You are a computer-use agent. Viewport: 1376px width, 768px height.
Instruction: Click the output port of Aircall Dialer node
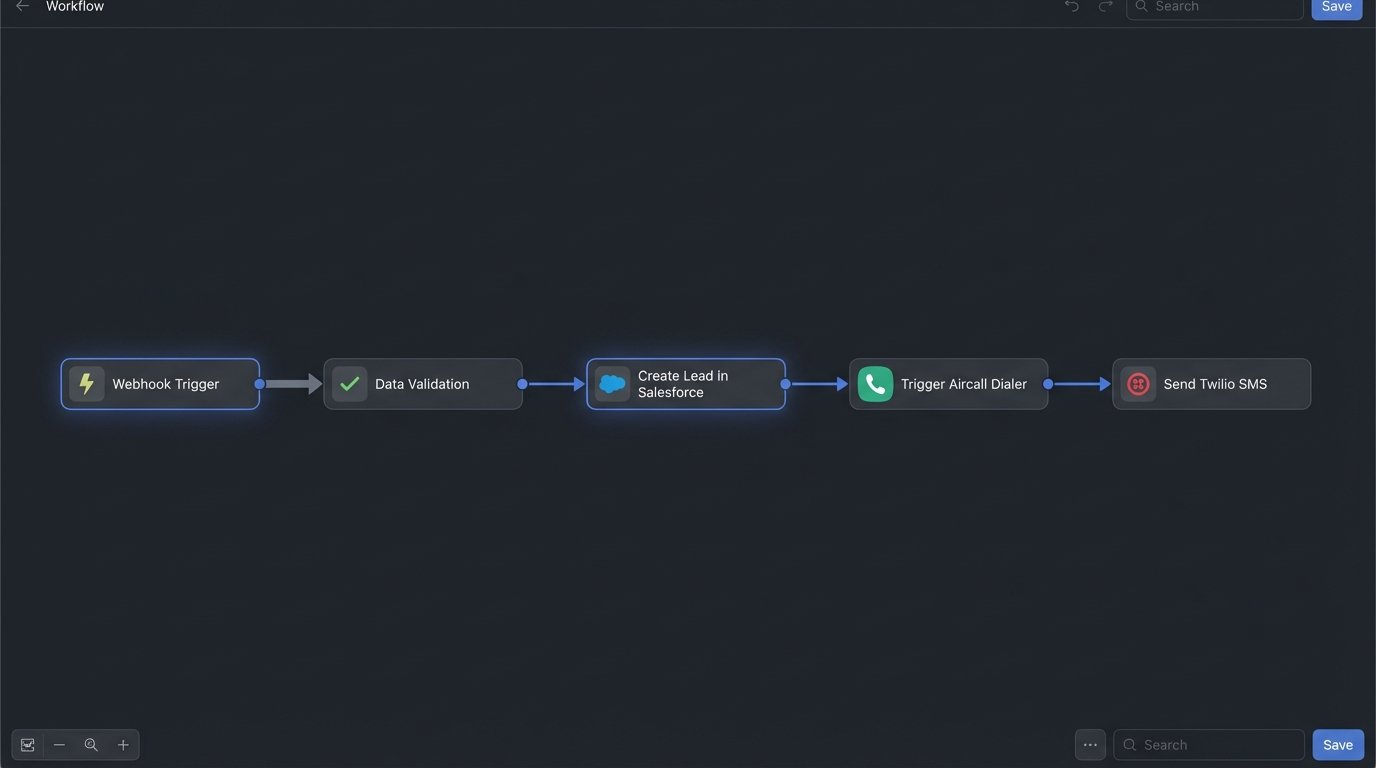[x=1048, y=384]
